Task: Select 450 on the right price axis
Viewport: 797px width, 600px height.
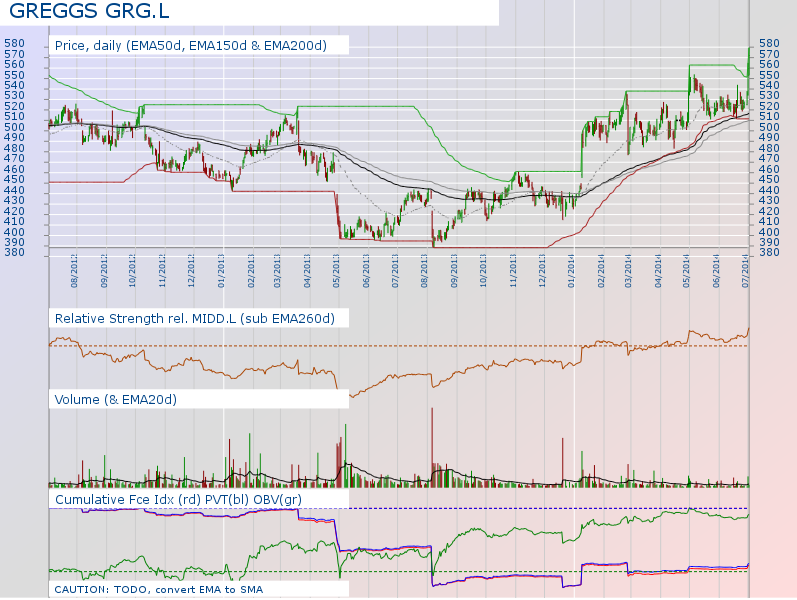Action: coord(769,179)
